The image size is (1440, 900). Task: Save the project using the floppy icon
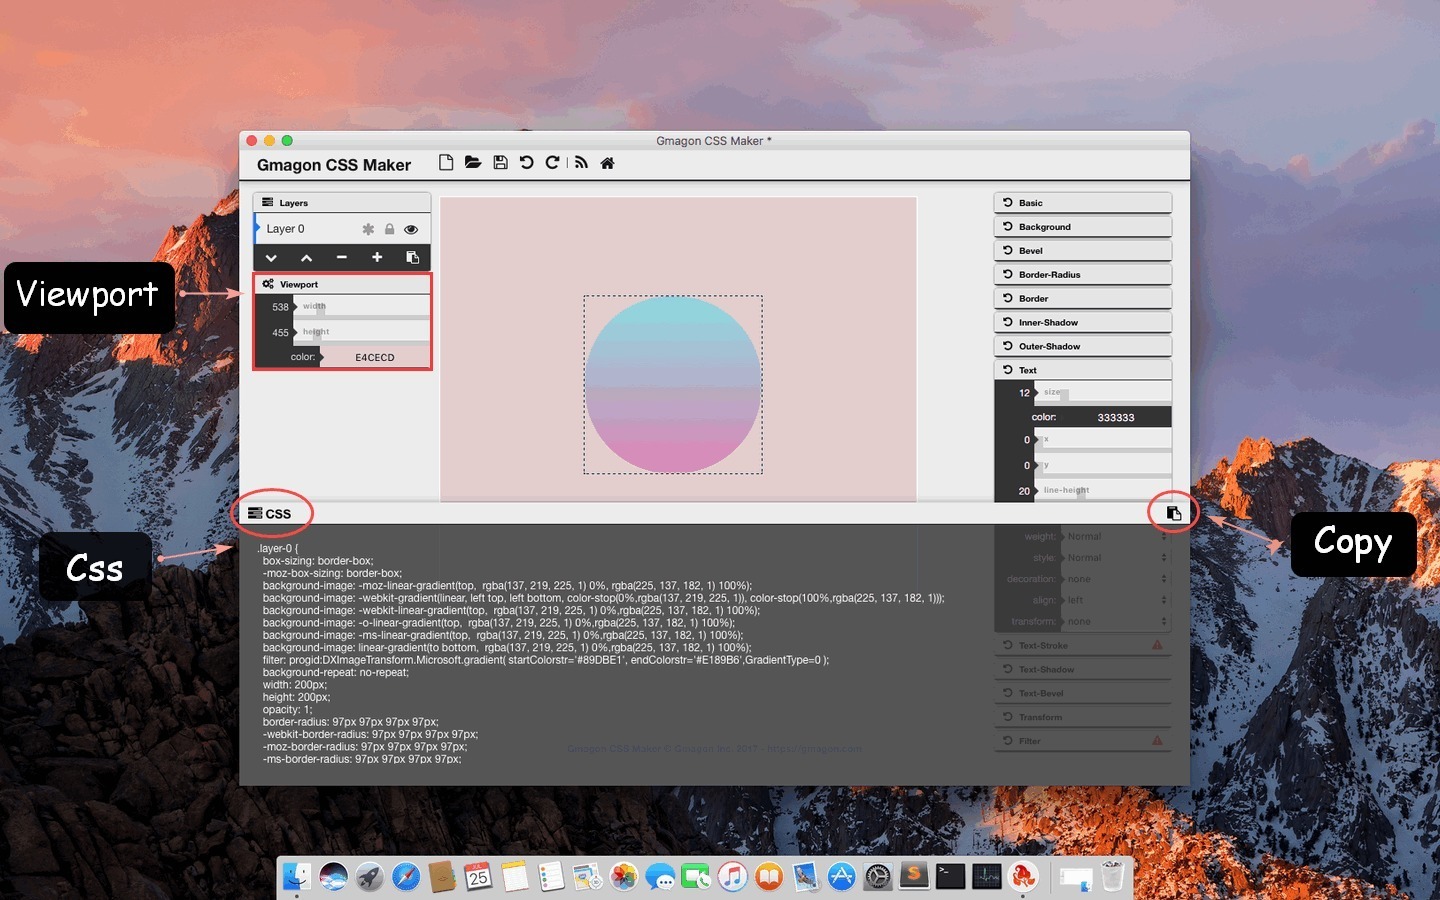(500, 163)
